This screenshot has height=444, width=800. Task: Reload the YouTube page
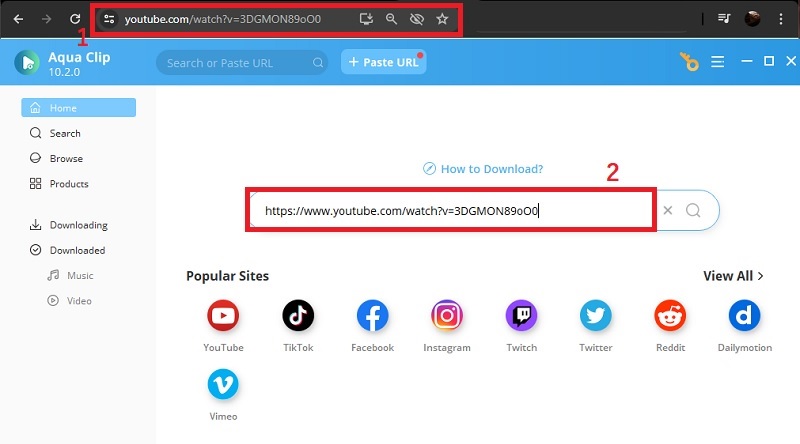tap(75, 19)
